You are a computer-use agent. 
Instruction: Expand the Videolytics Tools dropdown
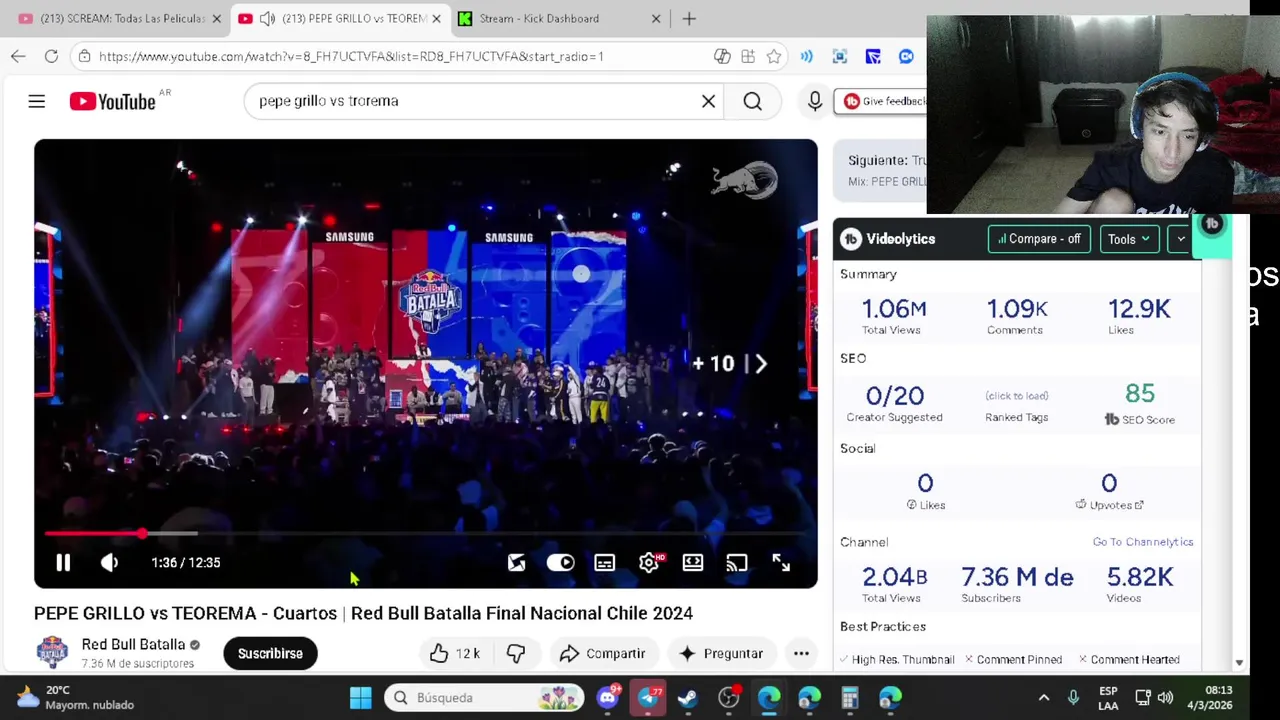(x=1128, y=239)
